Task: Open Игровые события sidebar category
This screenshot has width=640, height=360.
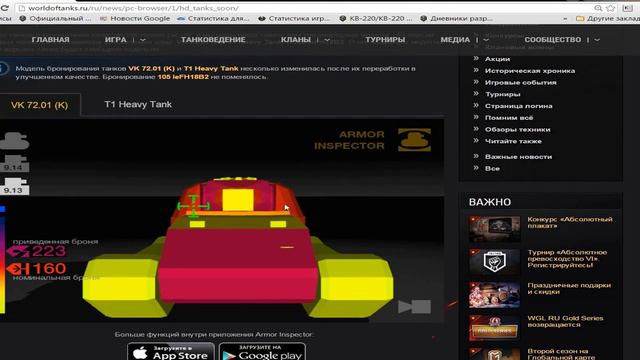Action: click(x=520, y=82)
